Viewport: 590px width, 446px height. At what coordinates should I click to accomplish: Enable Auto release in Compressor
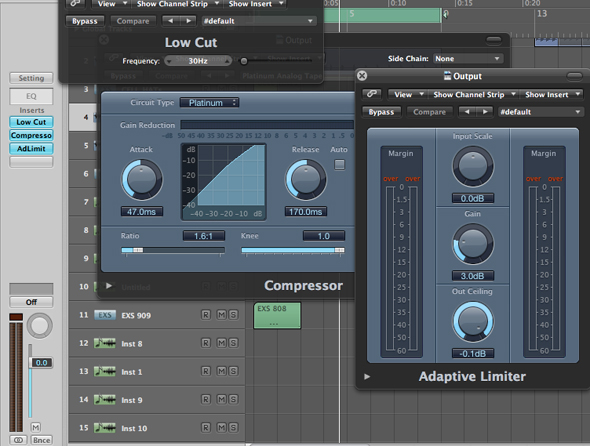click(x=339, y=164)
